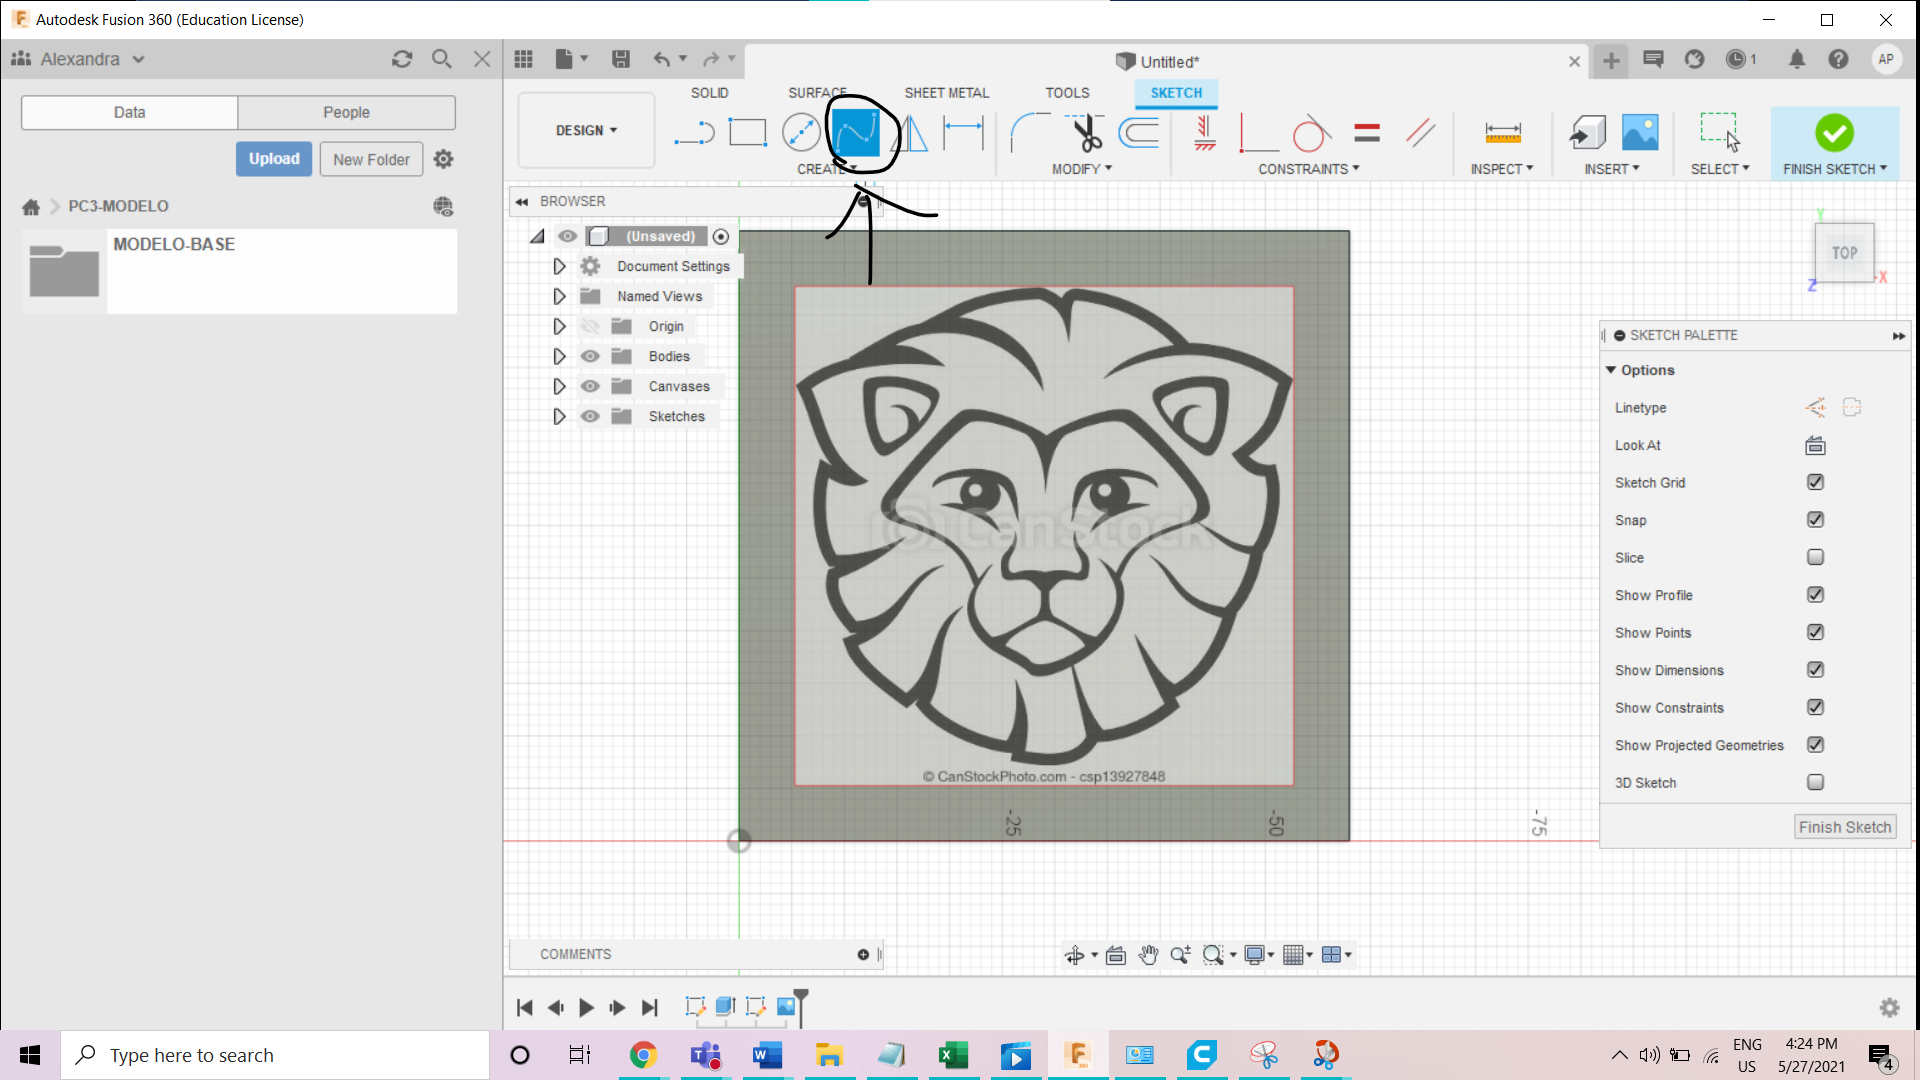Click the Upload button
1920x1080 pixels.
pos(274,159)
